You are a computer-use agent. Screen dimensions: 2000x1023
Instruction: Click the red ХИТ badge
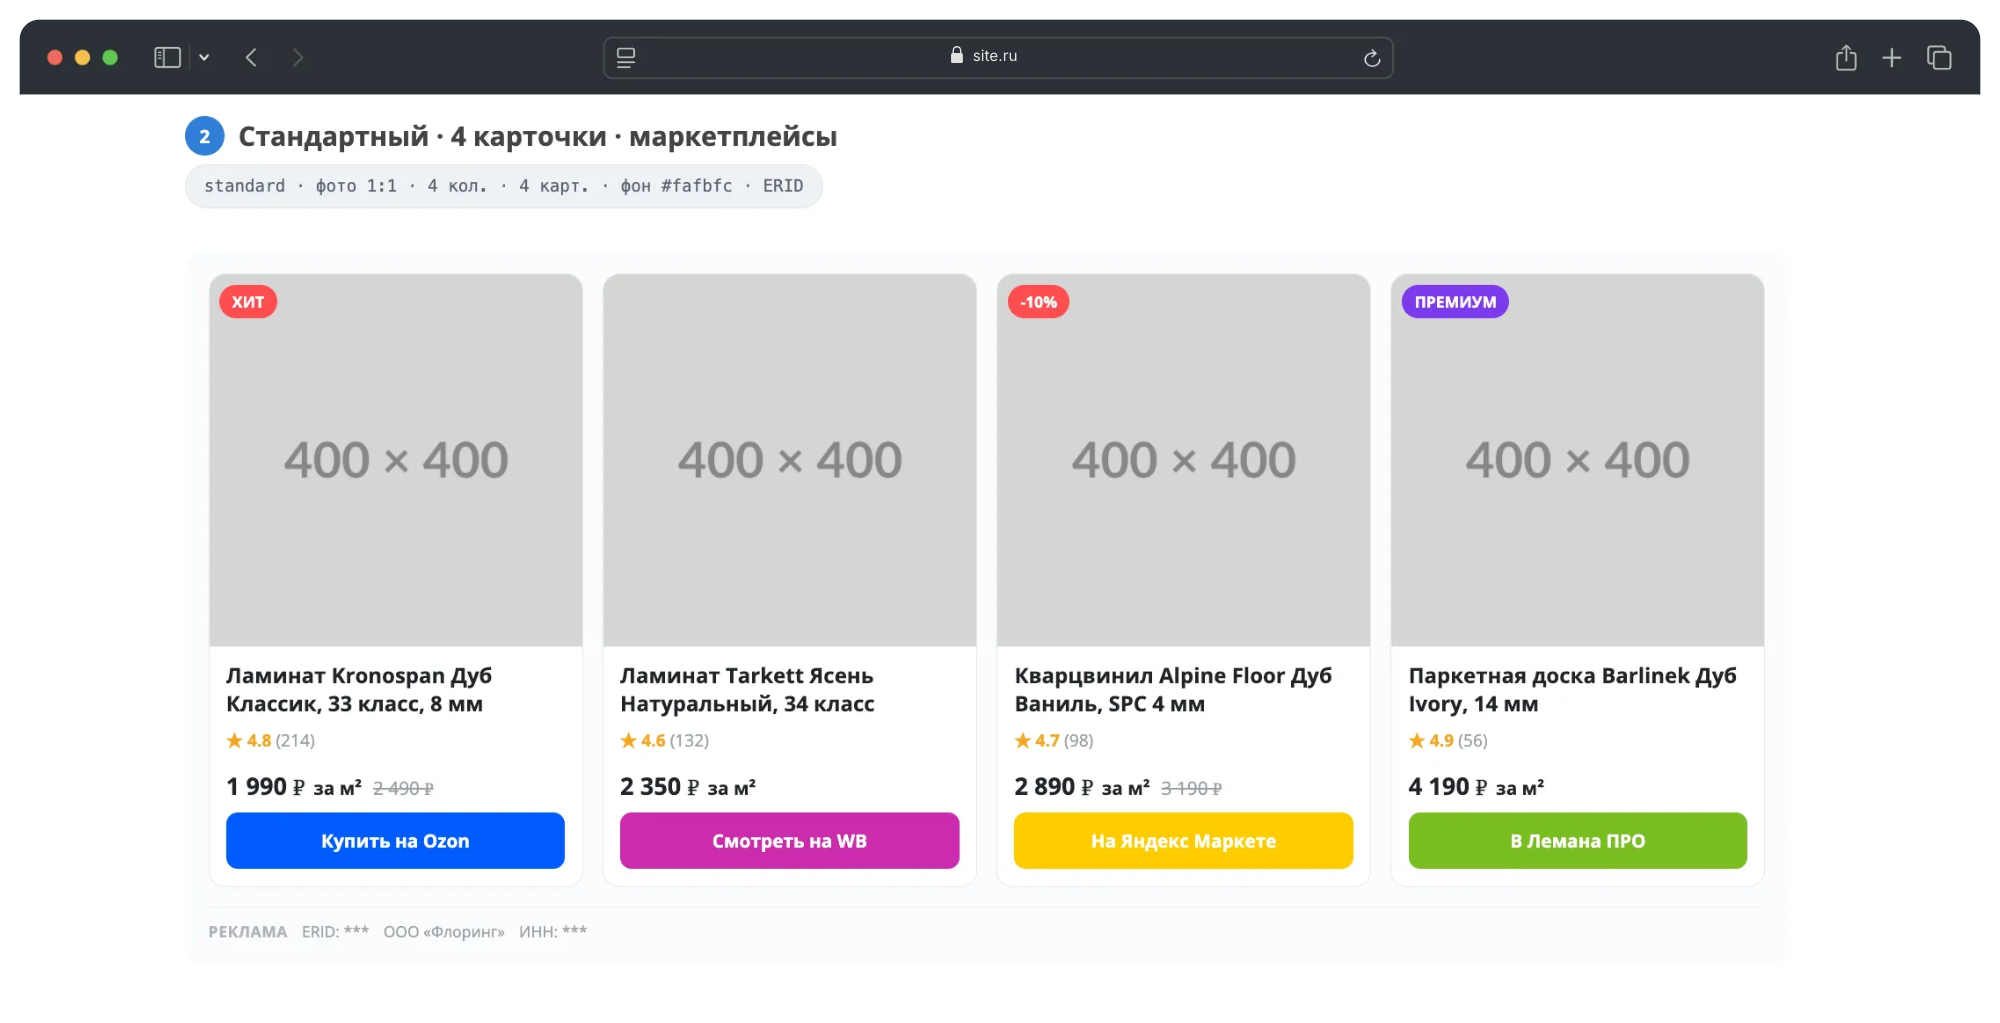pos(248,302)
